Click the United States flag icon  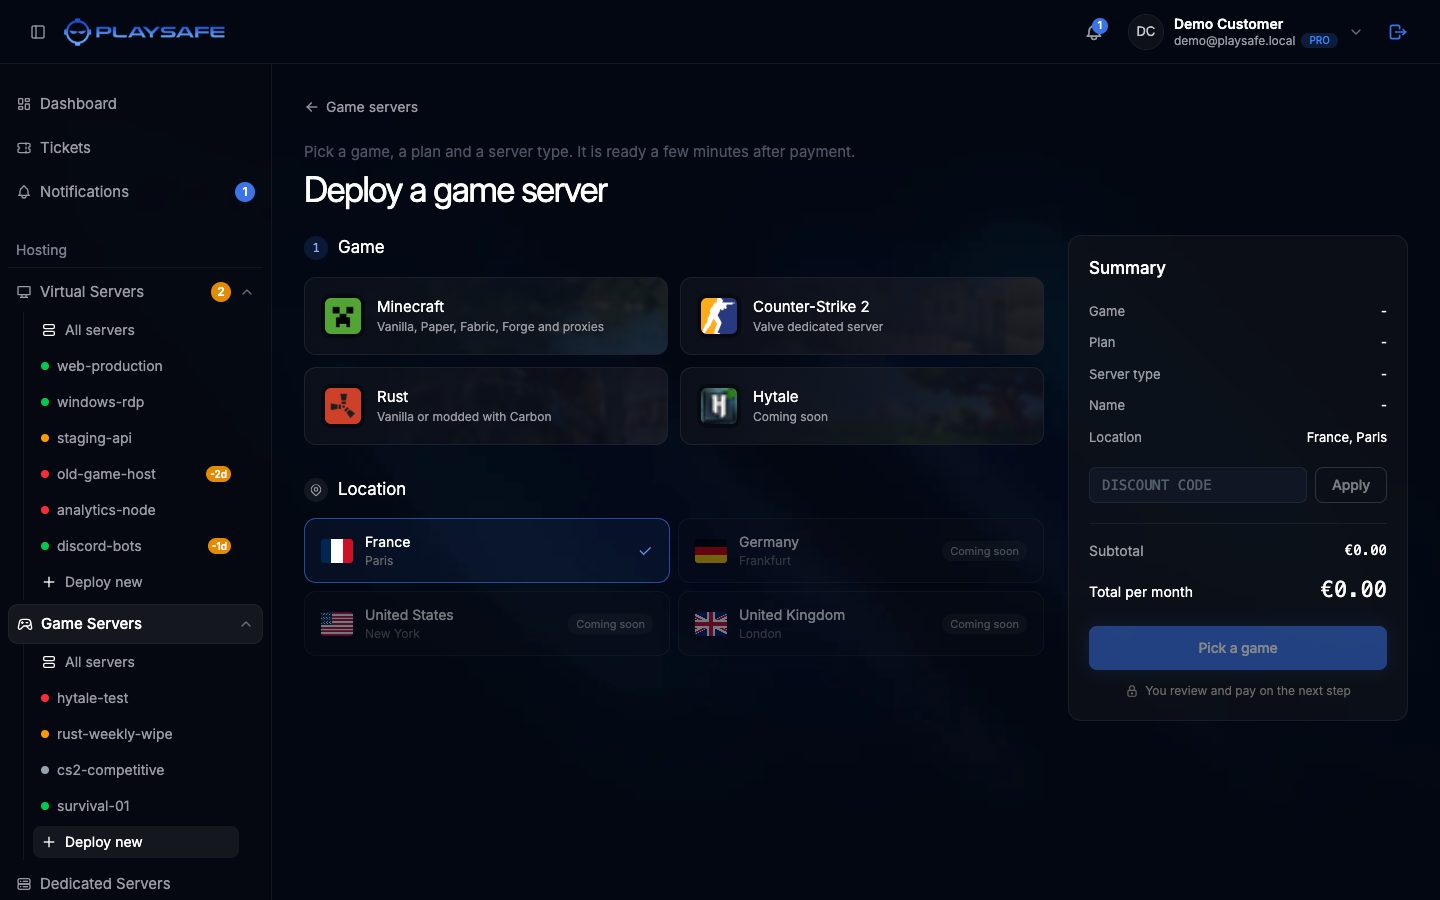[x=337, y=624]
